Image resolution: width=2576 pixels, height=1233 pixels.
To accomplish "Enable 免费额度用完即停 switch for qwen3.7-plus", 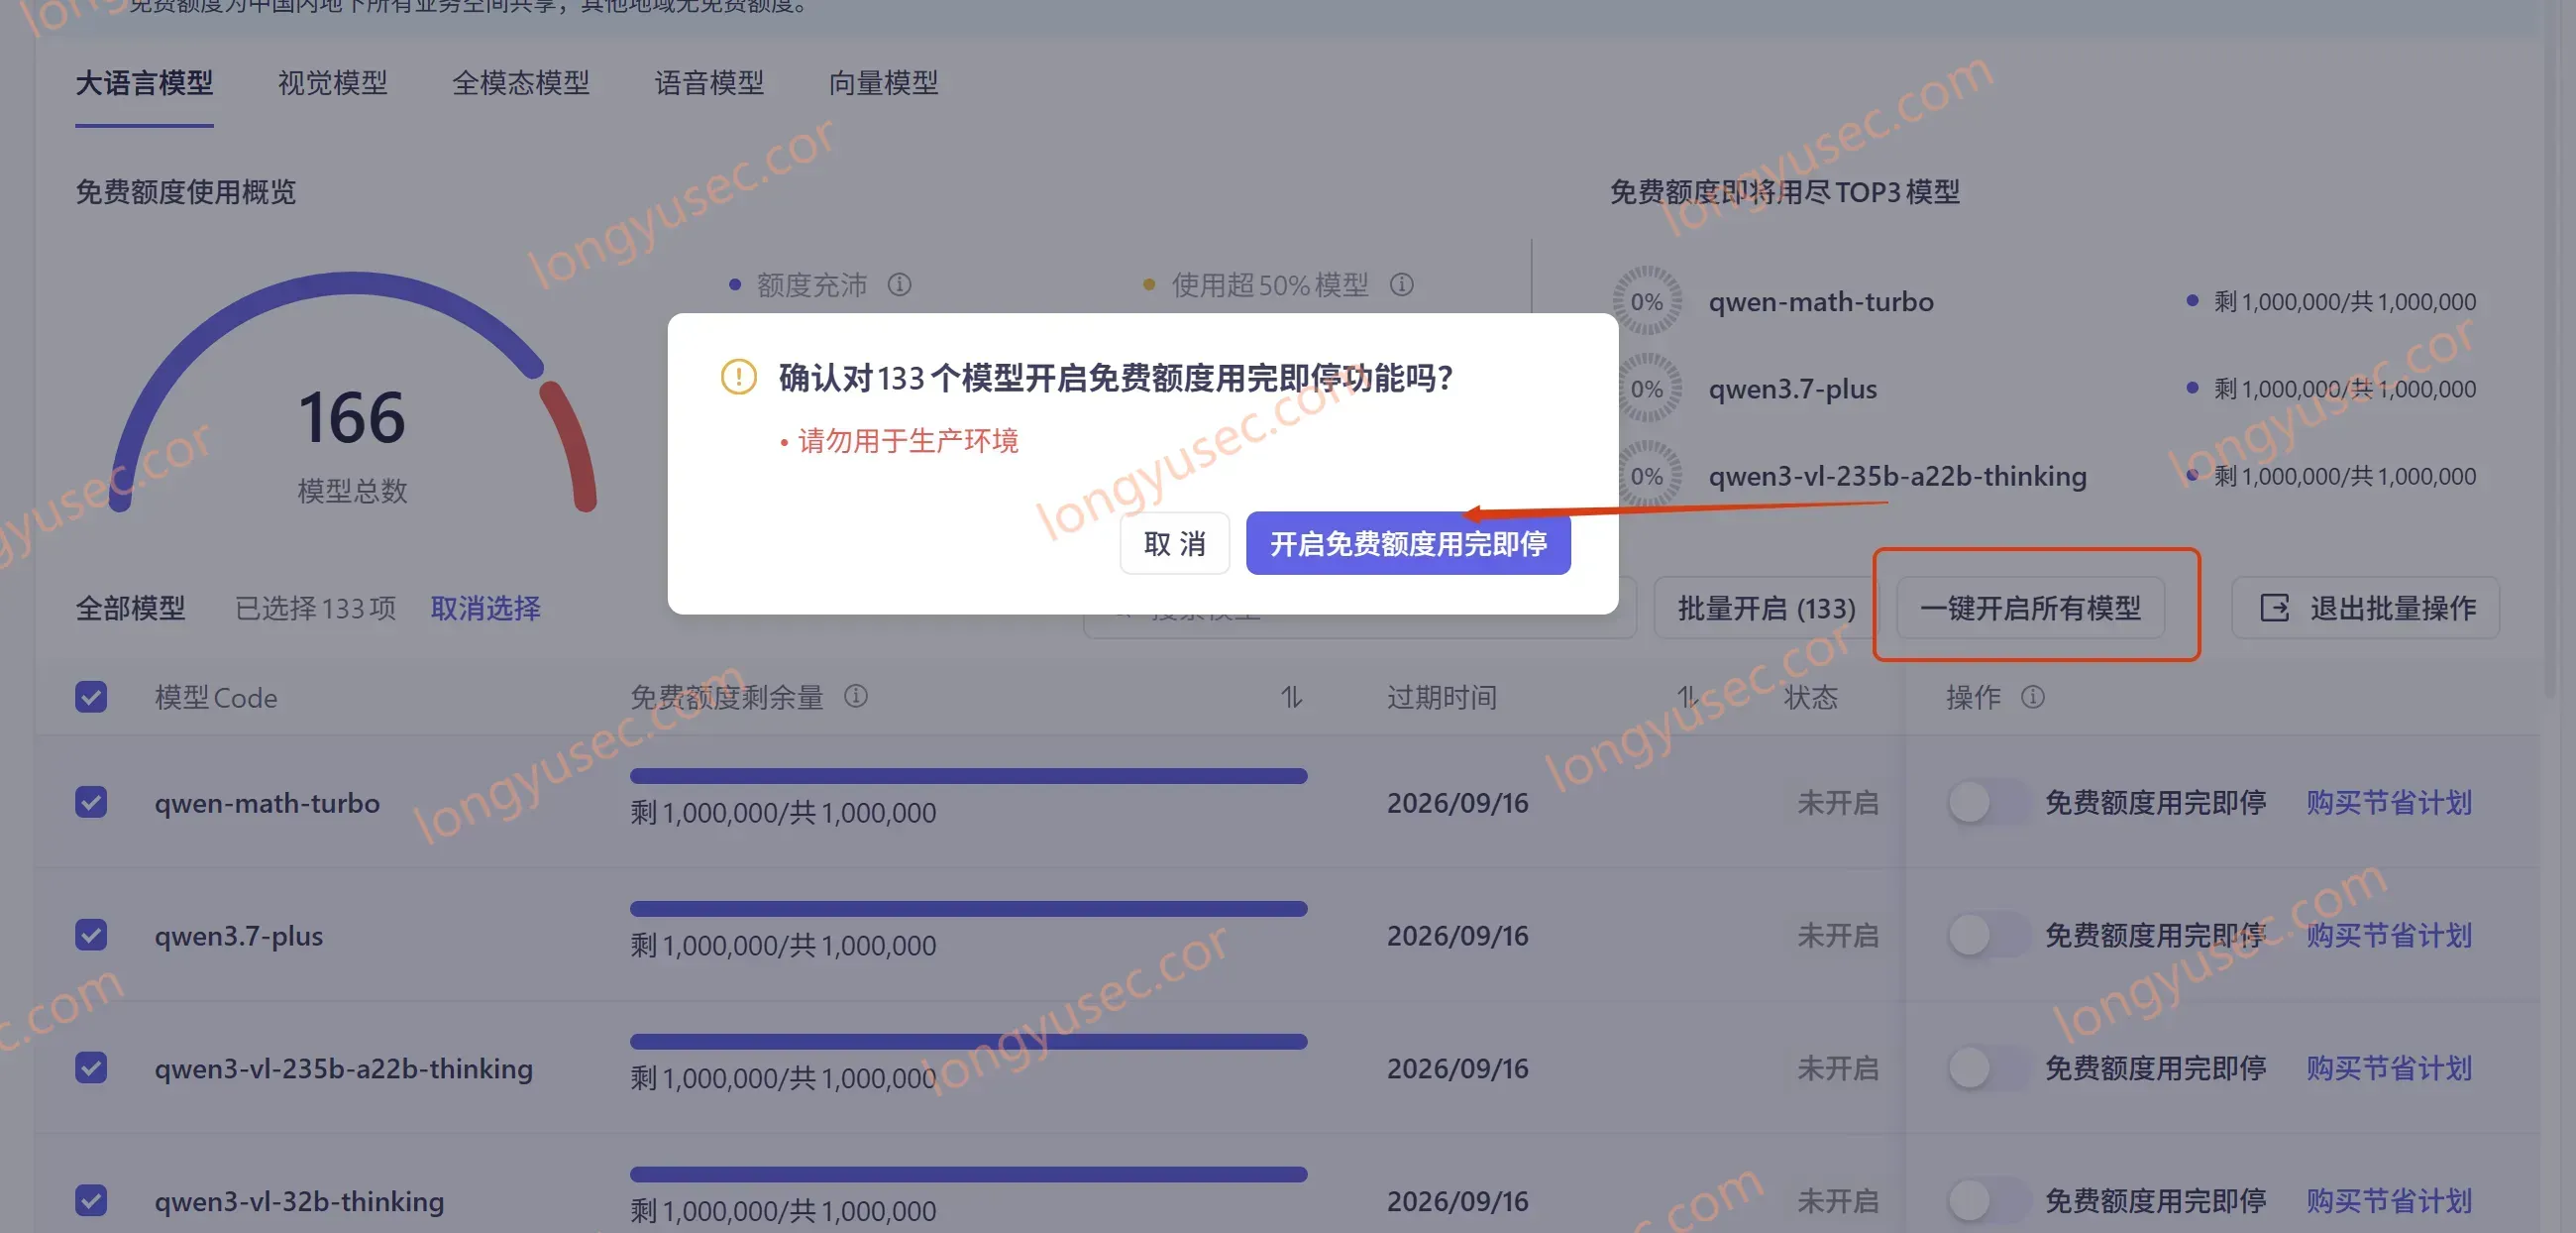I will click(x=1988, y=935).
